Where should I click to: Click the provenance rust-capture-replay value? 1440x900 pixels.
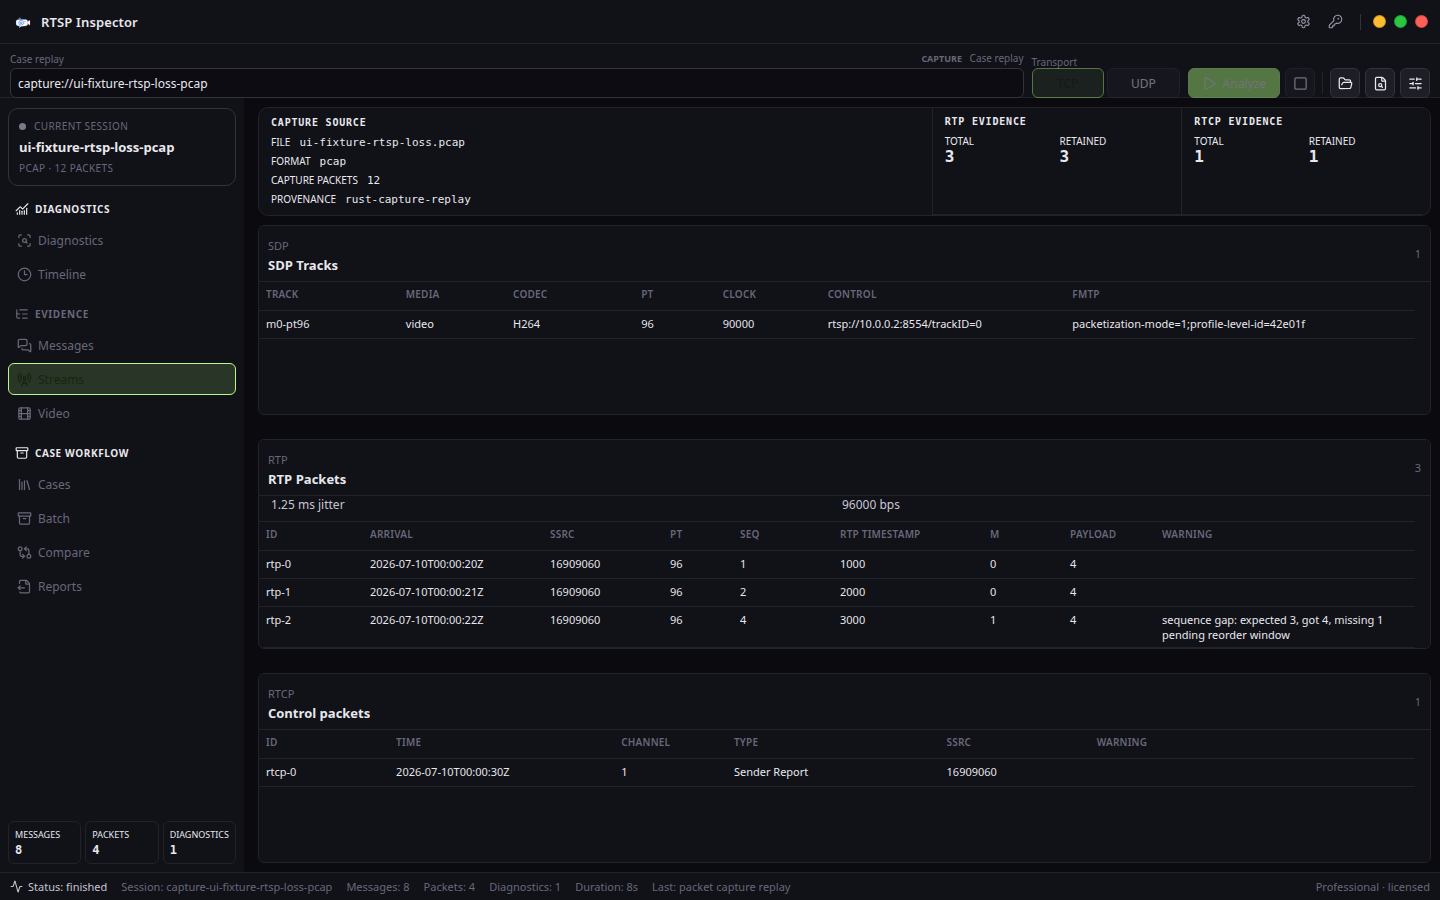pyautogui.click(x=408, y=199)
